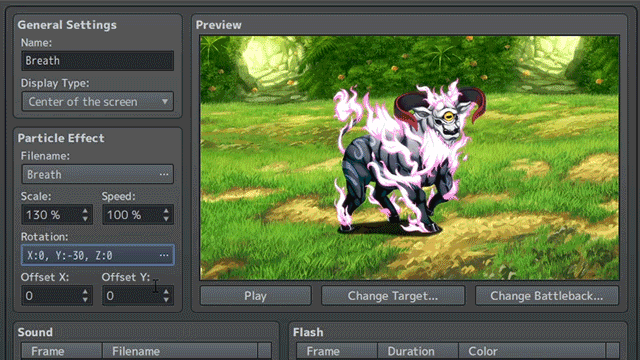Image resolution: width=640 pixels, height=360 pixels.
Task: Increase the Speed with its up arrow
Action: (x=166, y=211)
